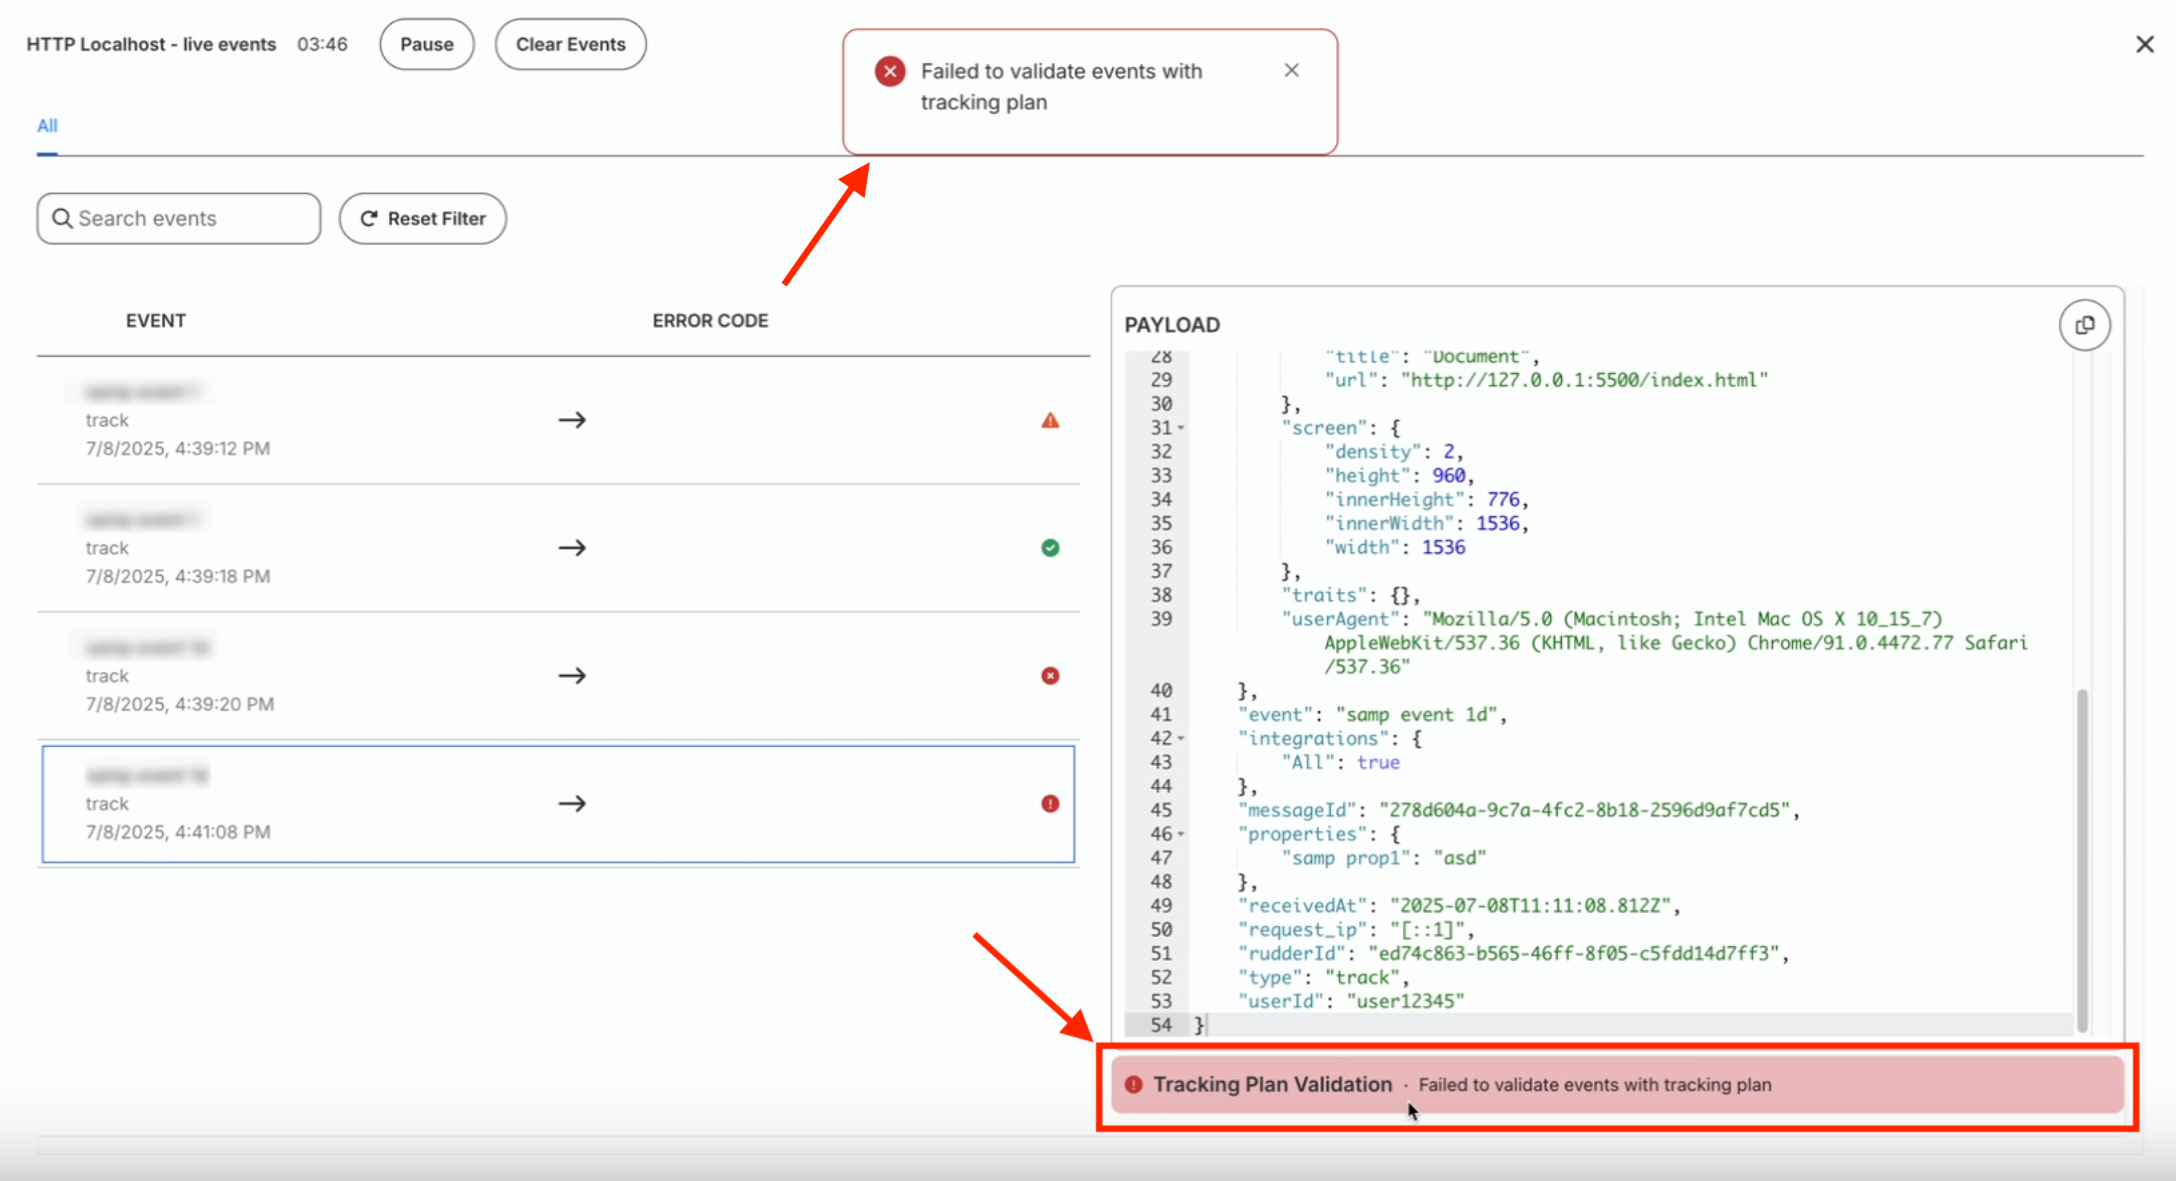Select the All tab
Screen dimensions: 2176x1181
pyautogui.click(x=47, y=126)
